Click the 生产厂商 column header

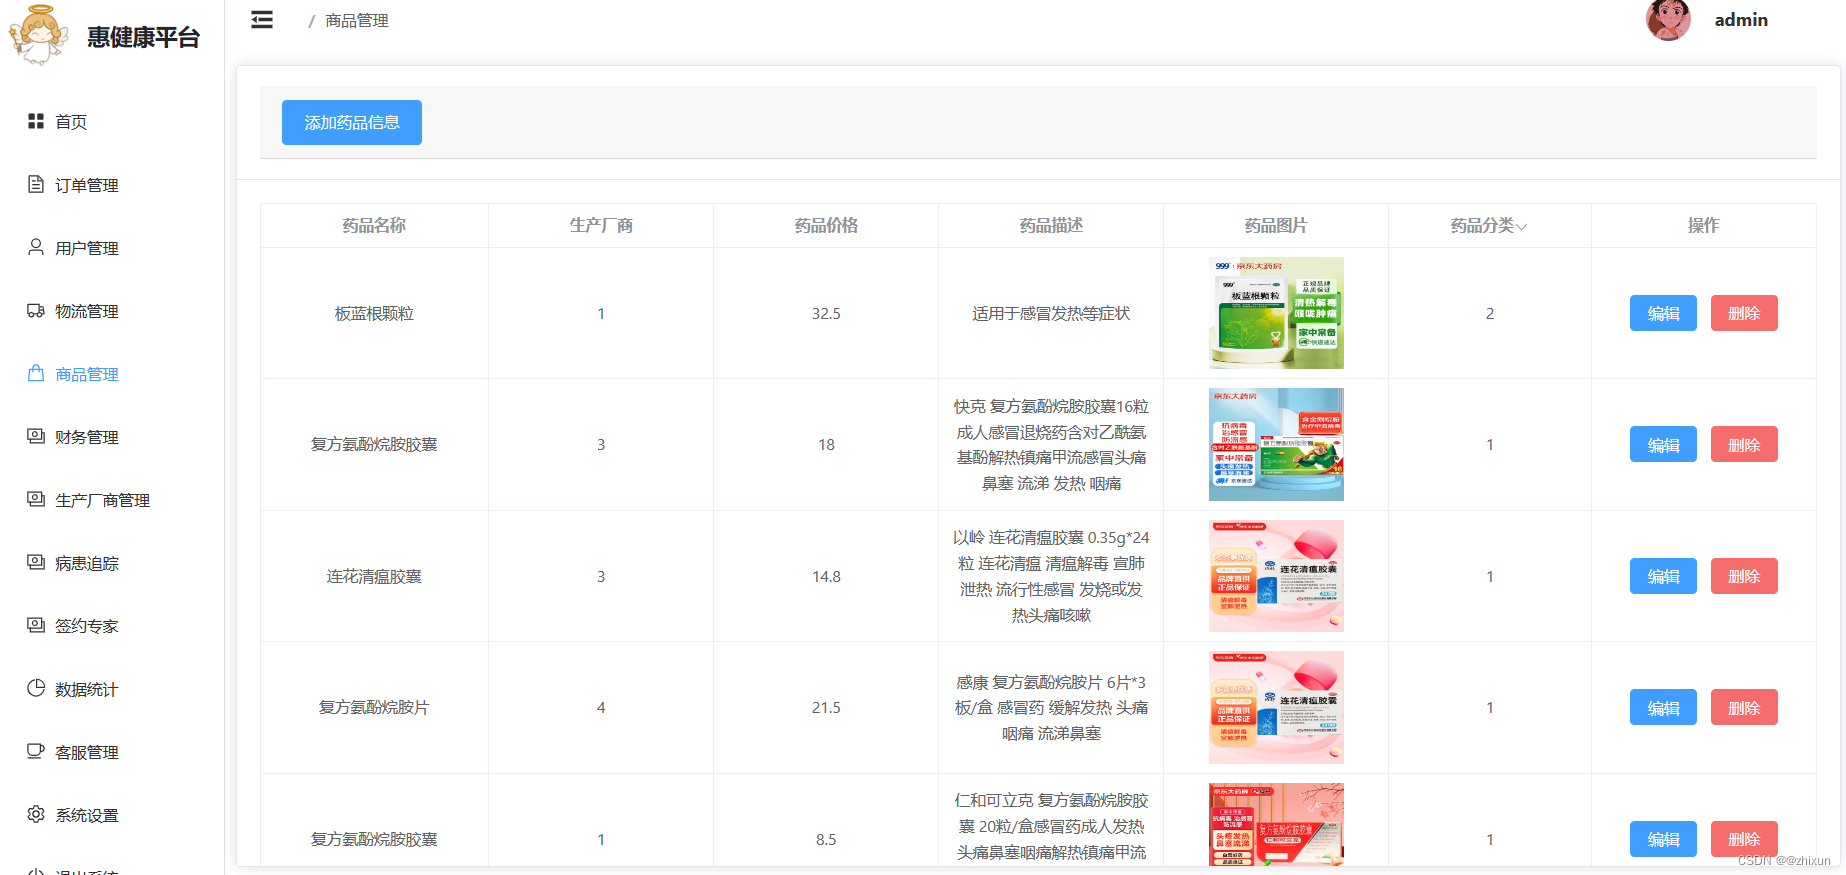(601, 225)
